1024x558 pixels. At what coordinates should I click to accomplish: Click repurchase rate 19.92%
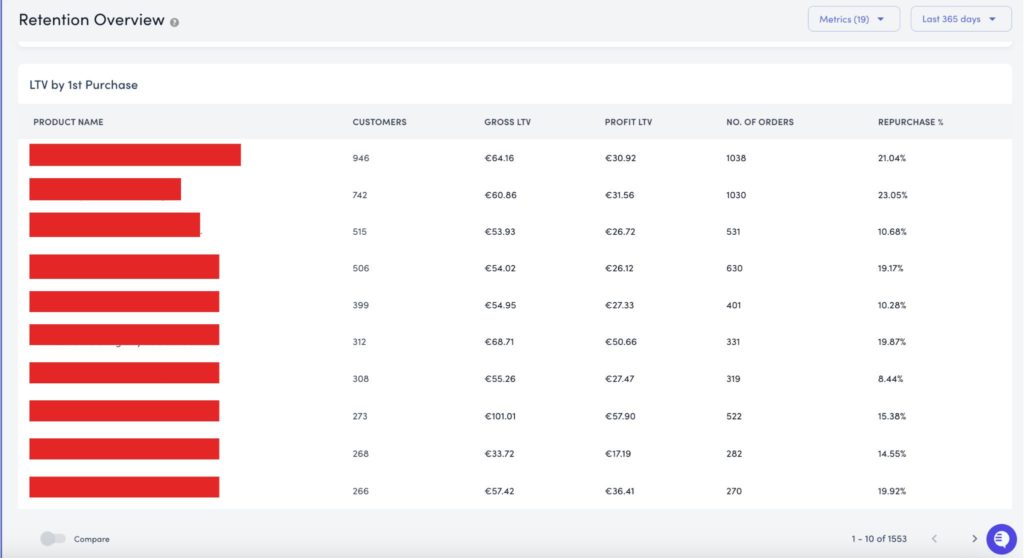[x=891, y=491]
